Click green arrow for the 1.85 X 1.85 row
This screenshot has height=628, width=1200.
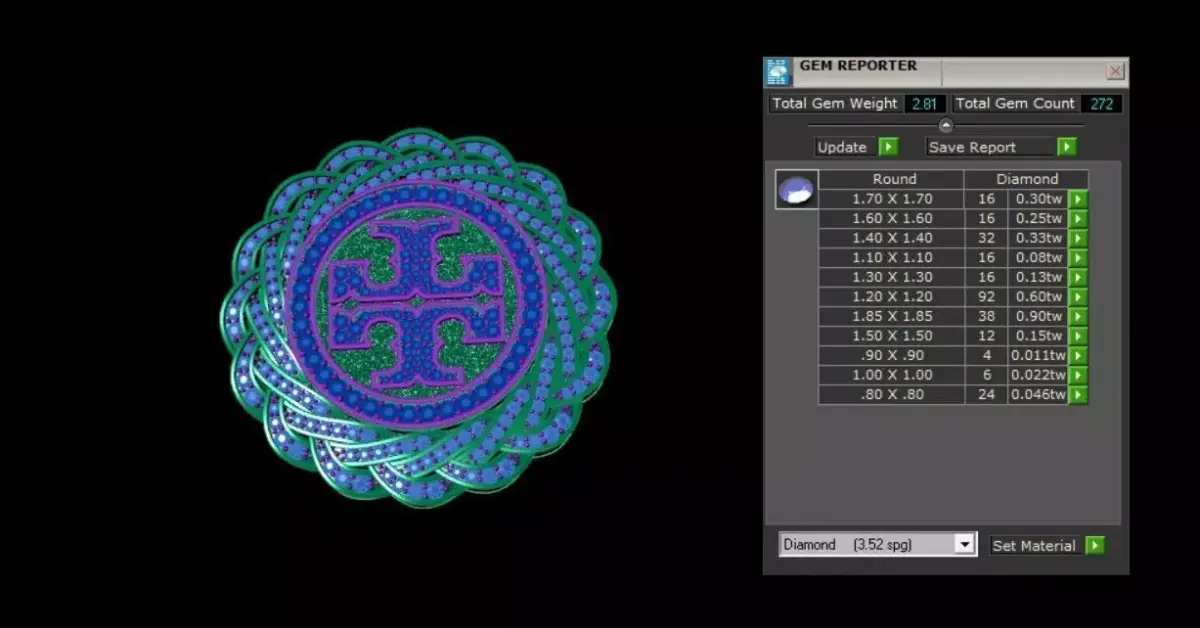[x=1077, y=316]
